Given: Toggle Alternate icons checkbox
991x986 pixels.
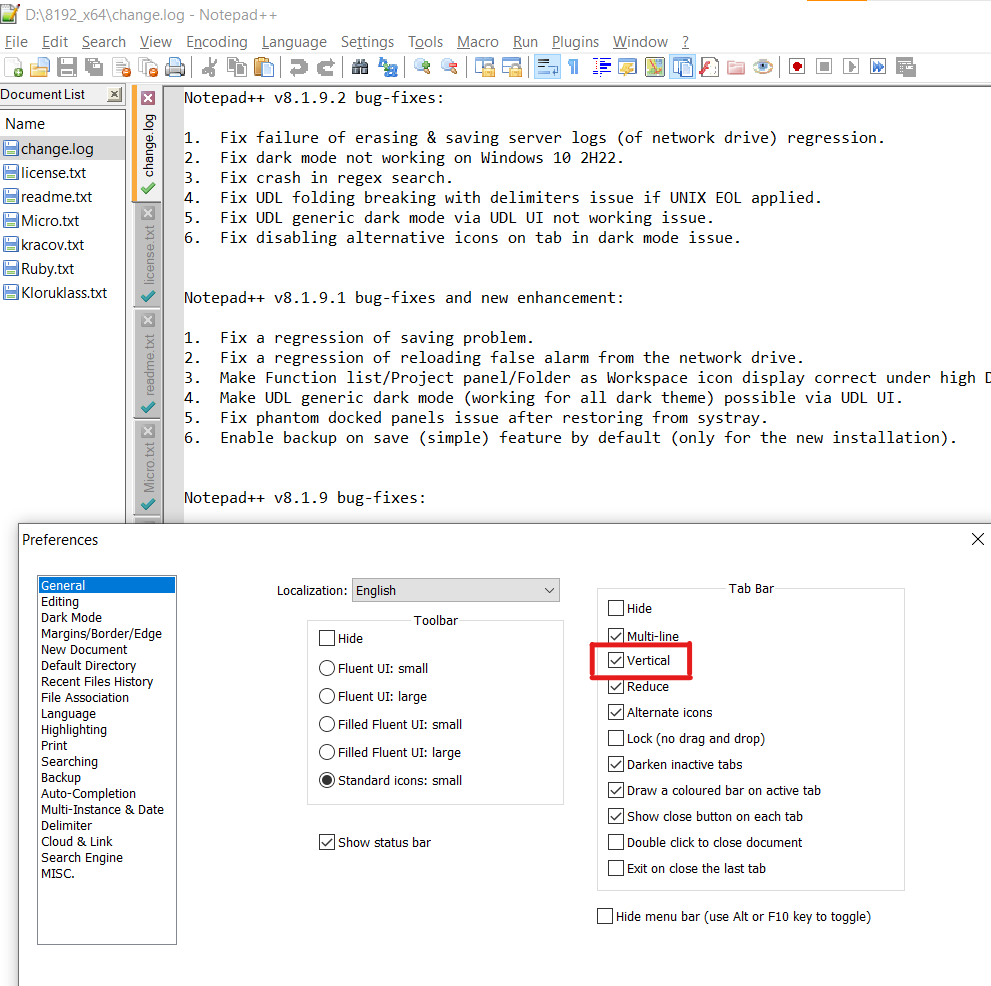Looking at the screenshot, I should 616,712.
